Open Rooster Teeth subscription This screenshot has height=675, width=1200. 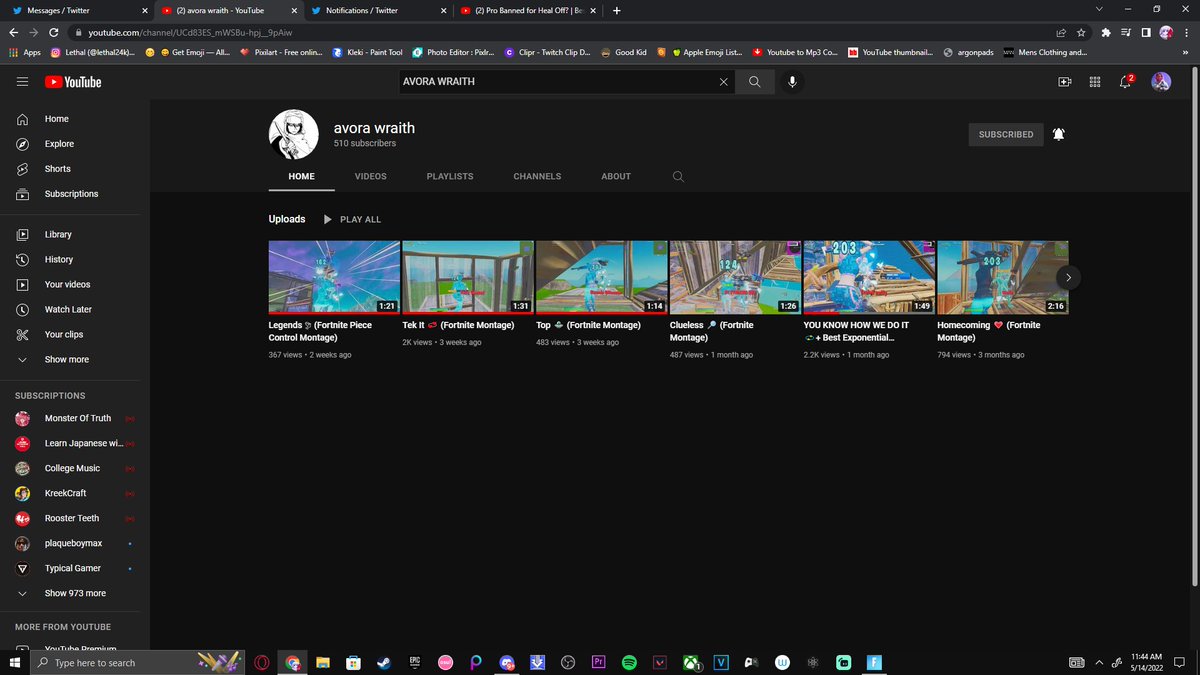(75, 518)
